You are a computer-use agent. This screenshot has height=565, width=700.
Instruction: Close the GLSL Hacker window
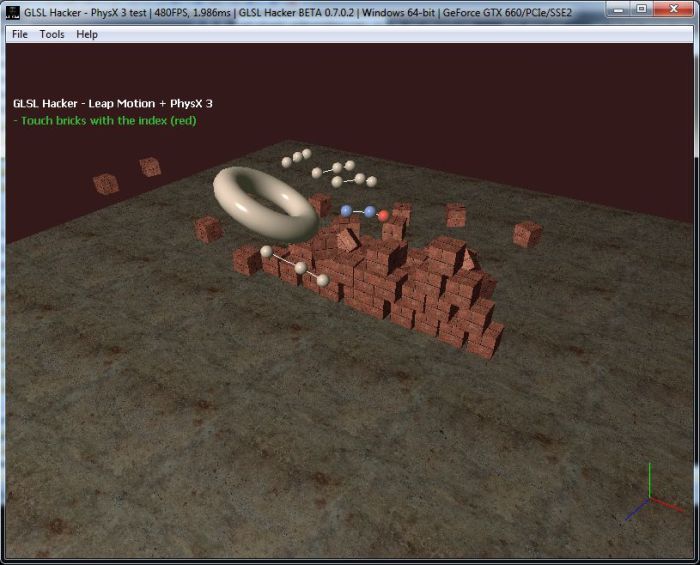pyautogui.click(x=674, y=9)
